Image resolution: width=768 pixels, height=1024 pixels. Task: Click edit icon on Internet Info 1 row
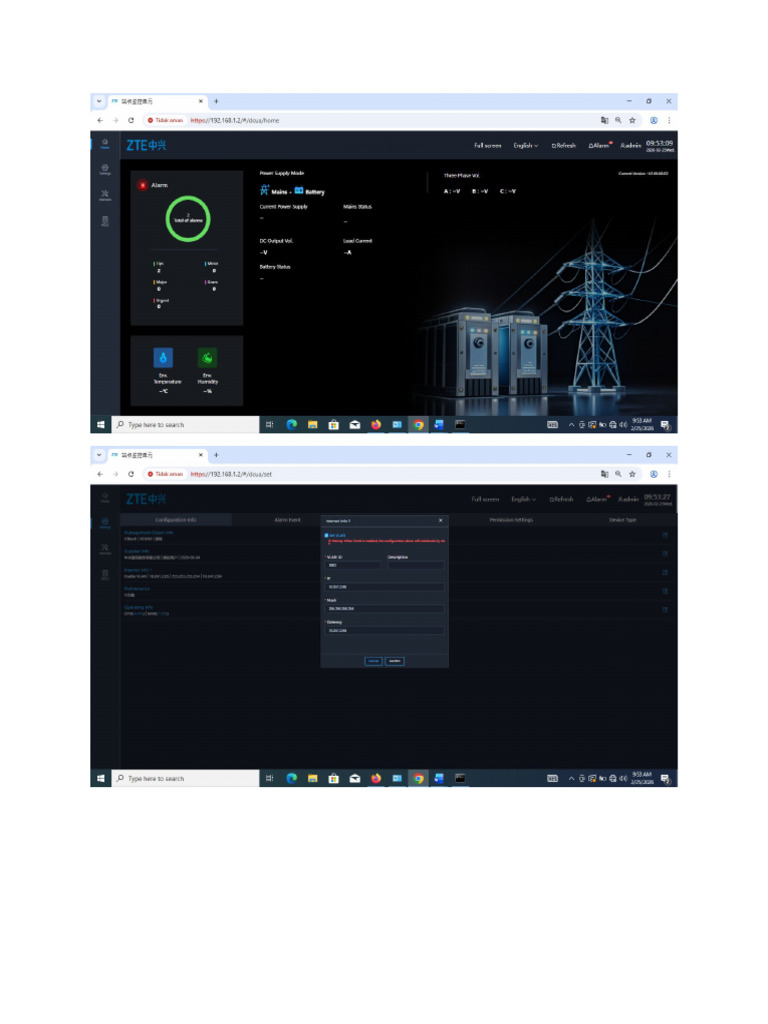pyautogui.click(x=665, y=573)
